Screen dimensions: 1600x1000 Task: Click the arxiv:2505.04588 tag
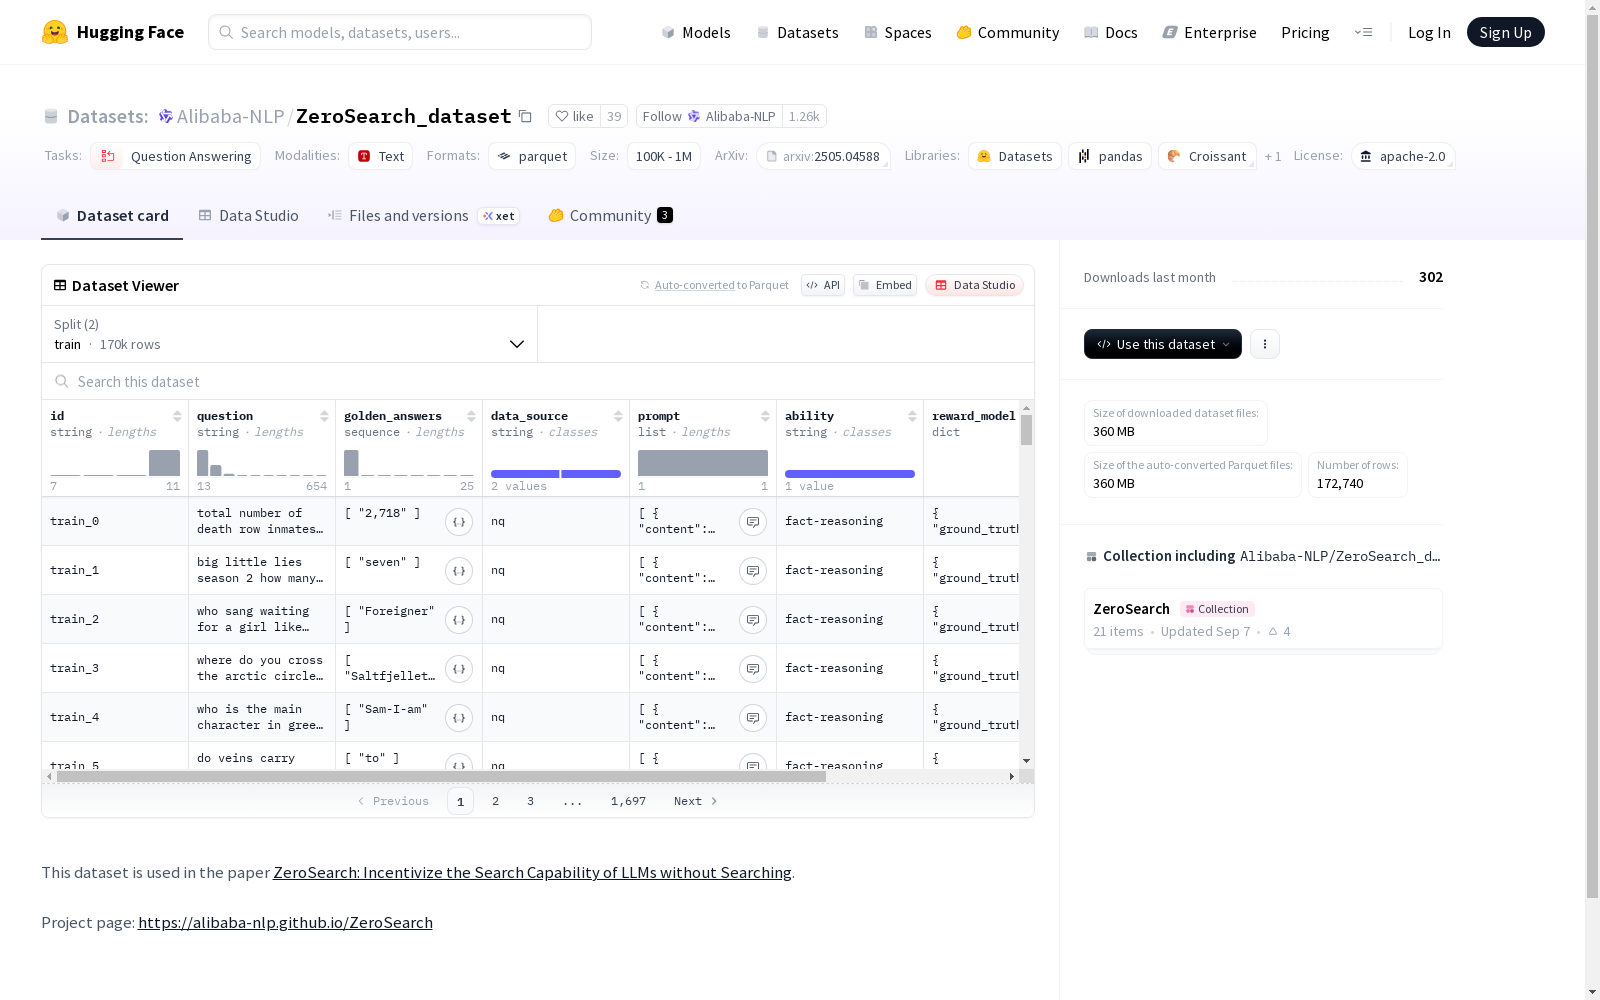(x=823, y=156)
